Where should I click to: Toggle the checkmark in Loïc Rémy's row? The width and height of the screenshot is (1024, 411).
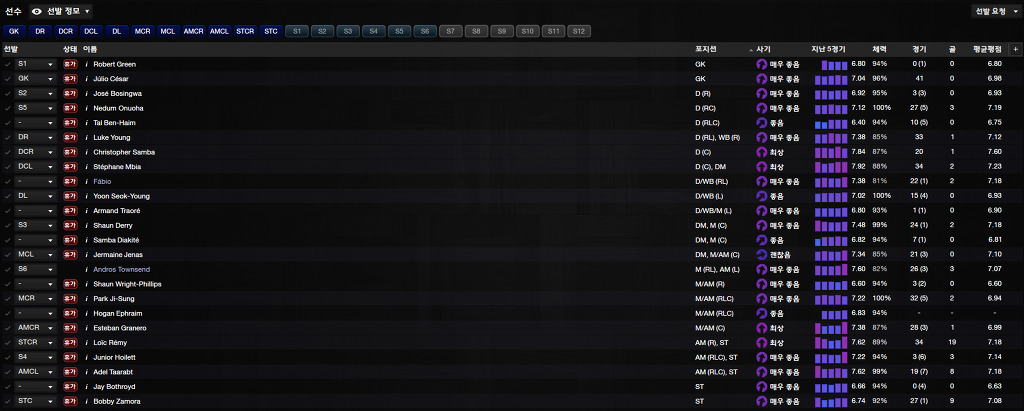(x=8, y=342)
